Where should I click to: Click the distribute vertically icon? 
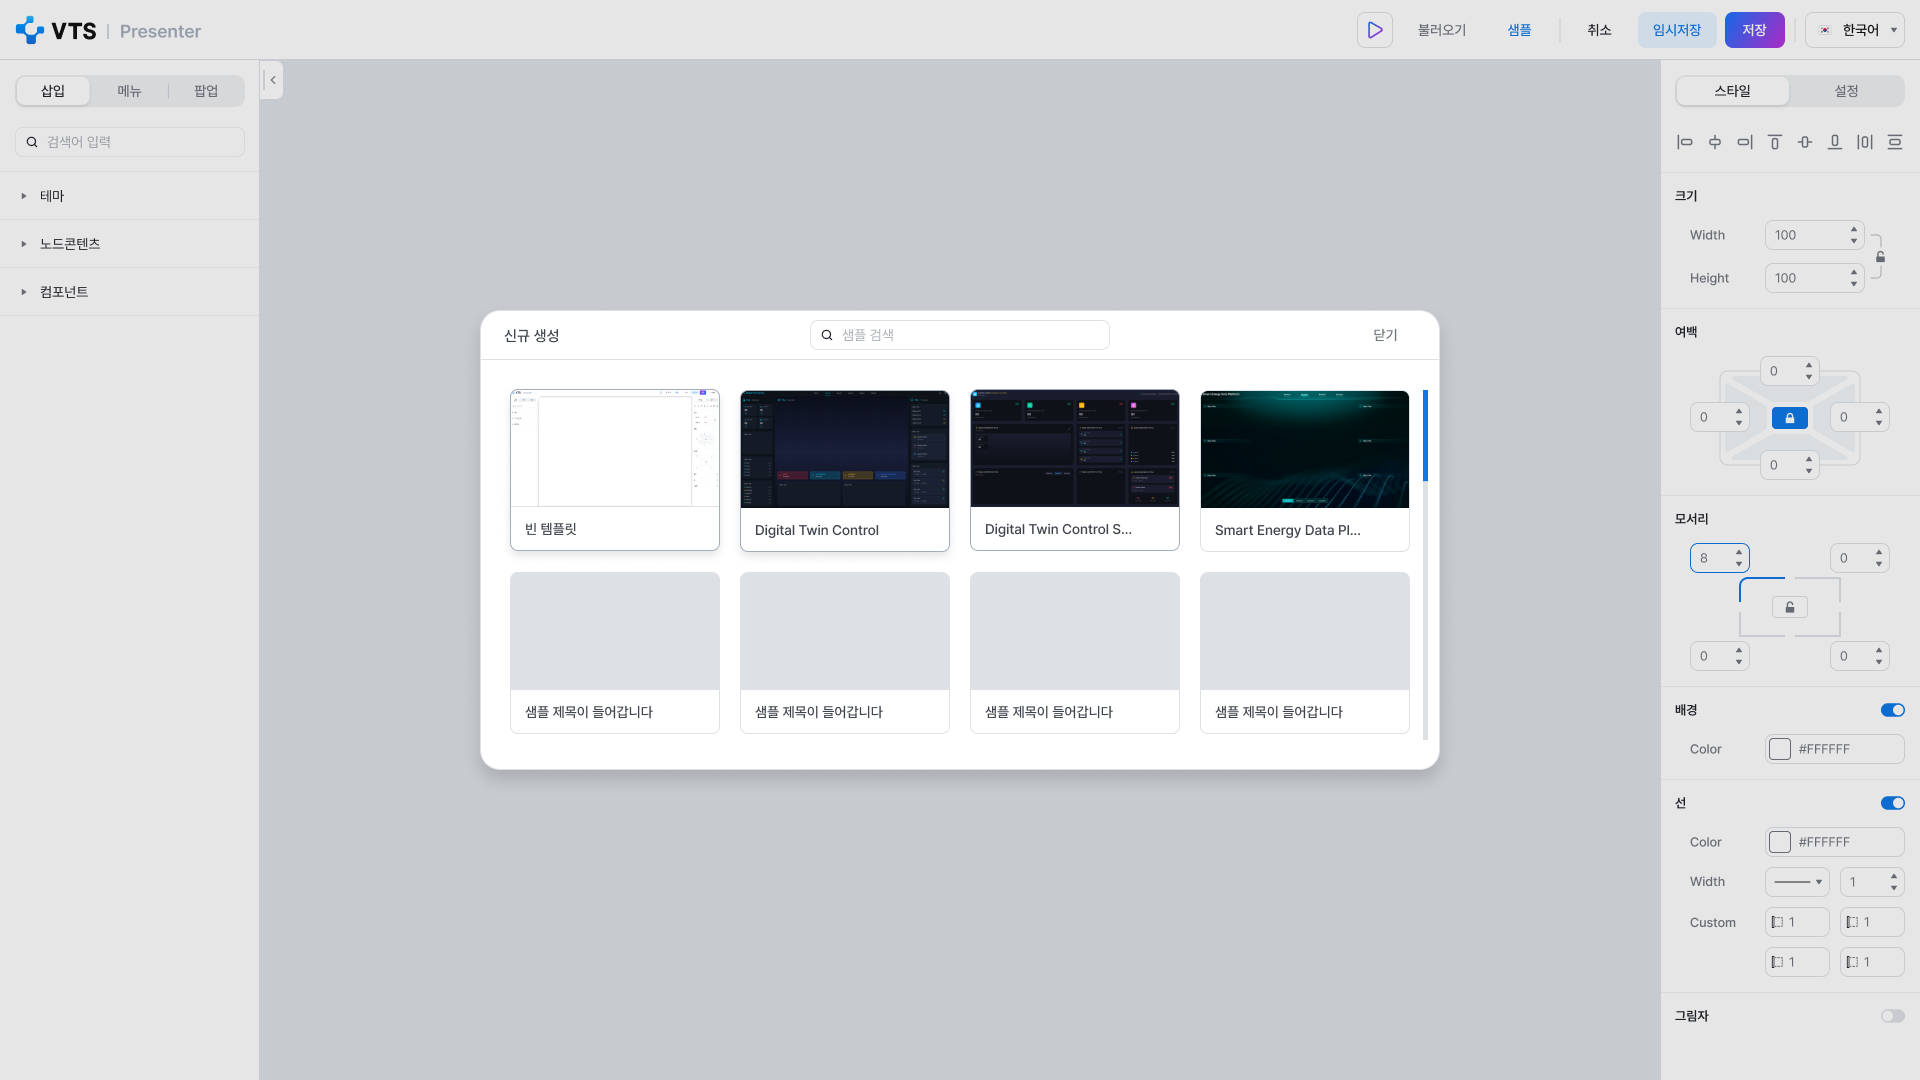tap(1895, 142)
